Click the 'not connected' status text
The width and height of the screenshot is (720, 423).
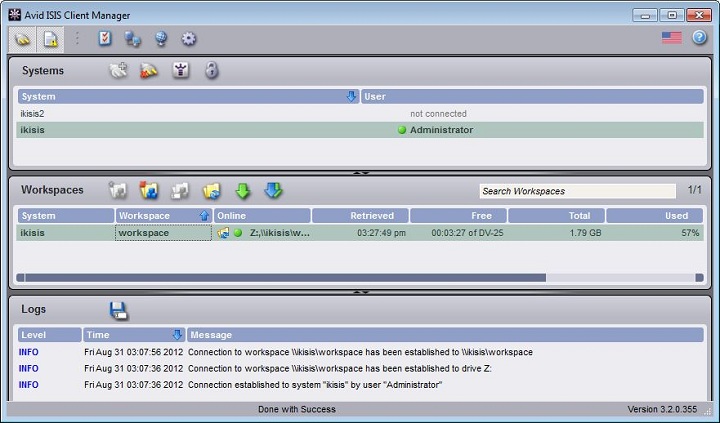tap(438, 113)
